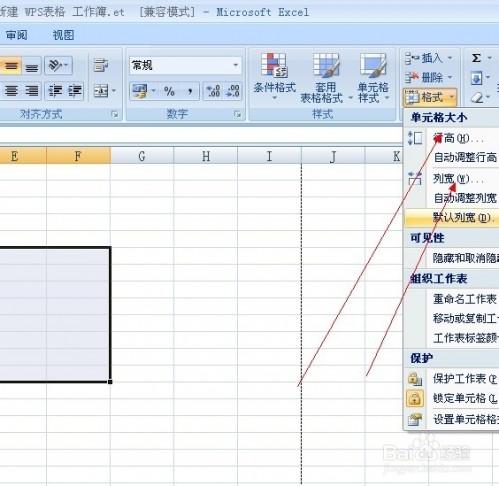Click inside the formula bar
Screen dimensions: 499x486
pos(200,136)
